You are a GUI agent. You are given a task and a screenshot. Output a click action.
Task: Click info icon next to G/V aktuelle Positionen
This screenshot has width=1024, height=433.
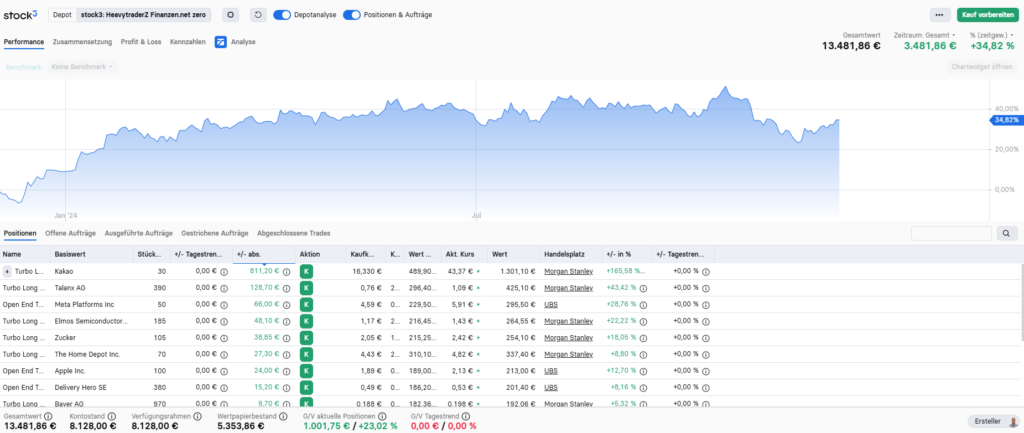click(x=382, y=415)
